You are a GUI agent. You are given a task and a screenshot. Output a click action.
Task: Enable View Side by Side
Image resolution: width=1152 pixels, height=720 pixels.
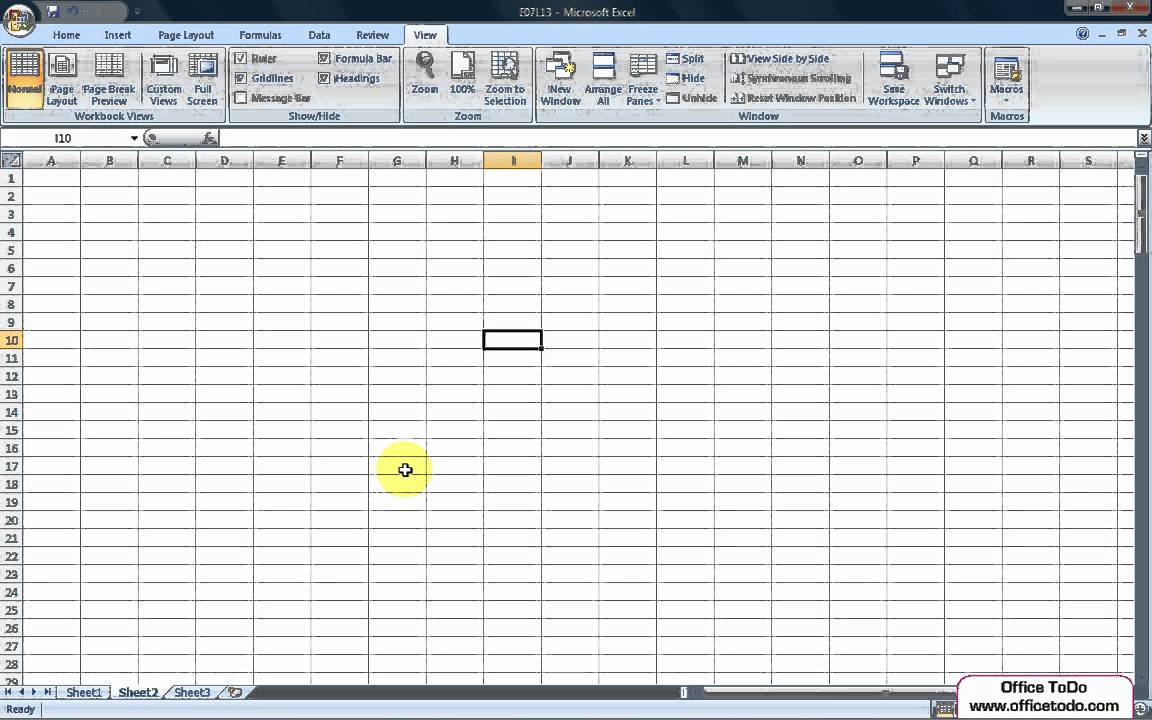pyautogui.click(x=780, y=59)
